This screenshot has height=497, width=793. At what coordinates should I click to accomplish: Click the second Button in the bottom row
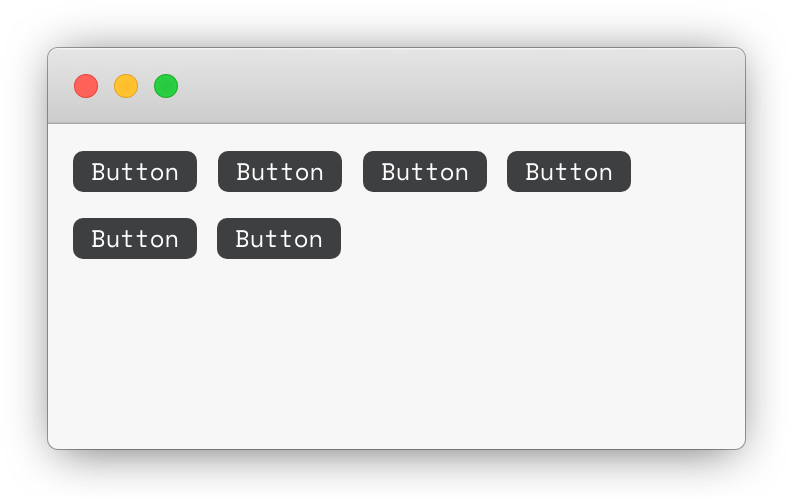(x=279, y=239)
